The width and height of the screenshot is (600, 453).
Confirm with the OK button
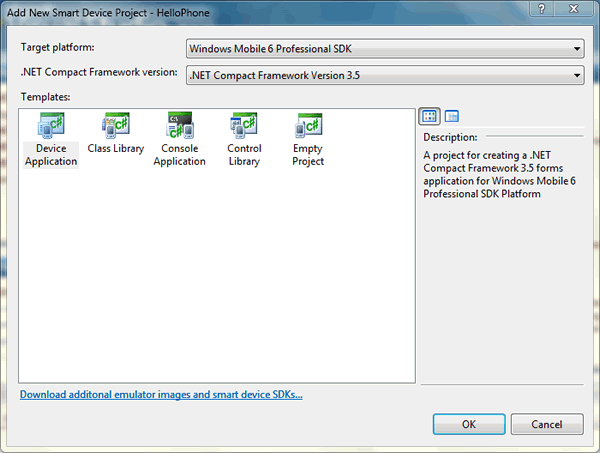tap(469, 424)
